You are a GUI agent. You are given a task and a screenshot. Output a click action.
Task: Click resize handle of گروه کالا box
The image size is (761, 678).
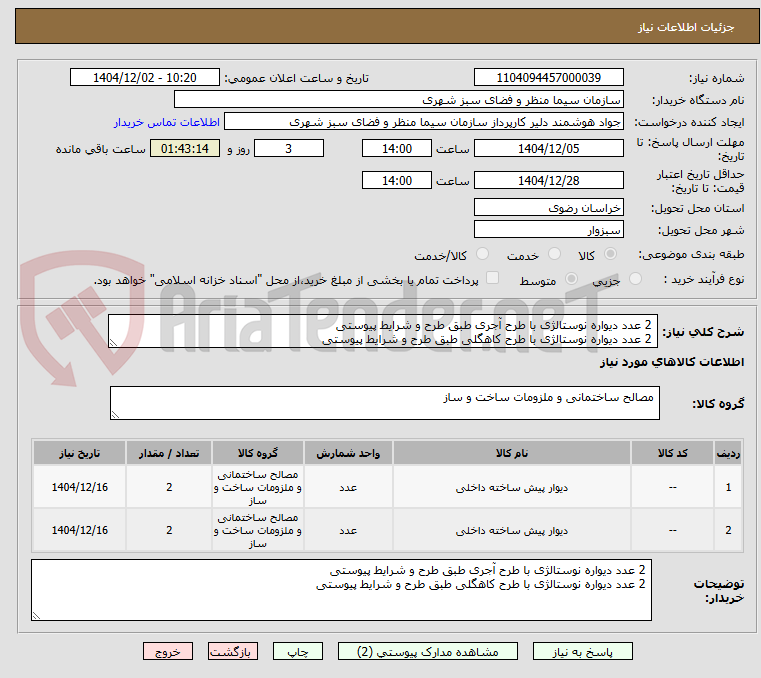(115, 414)
